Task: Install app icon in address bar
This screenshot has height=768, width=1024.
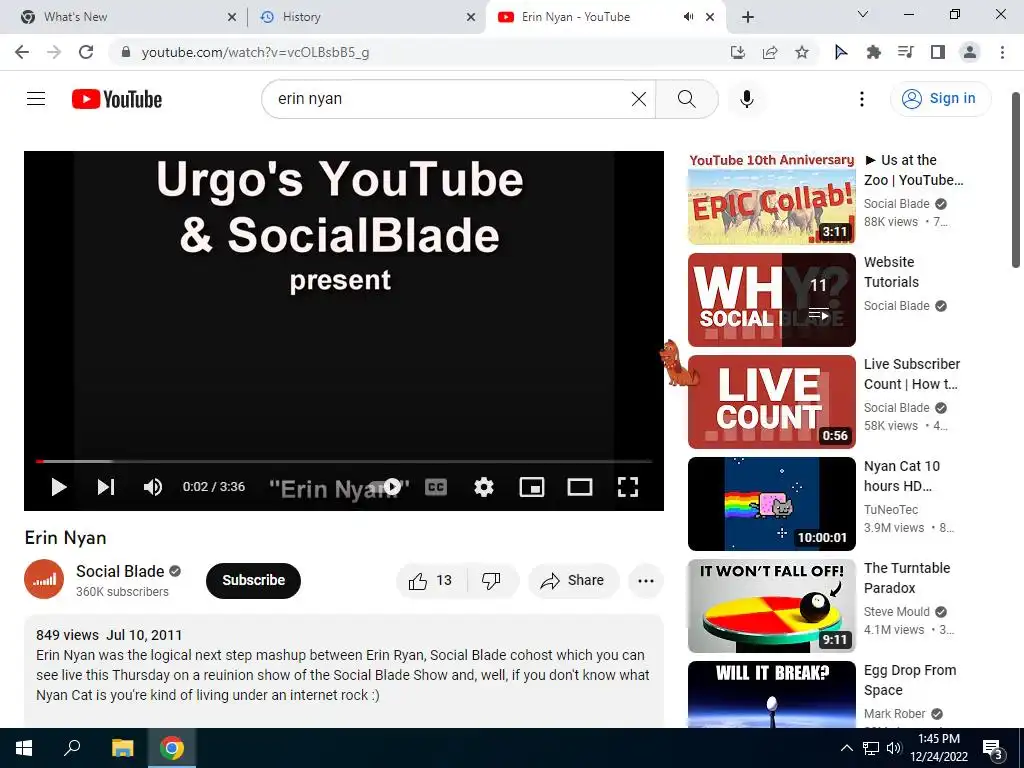Action: click(x=737, y=52)
